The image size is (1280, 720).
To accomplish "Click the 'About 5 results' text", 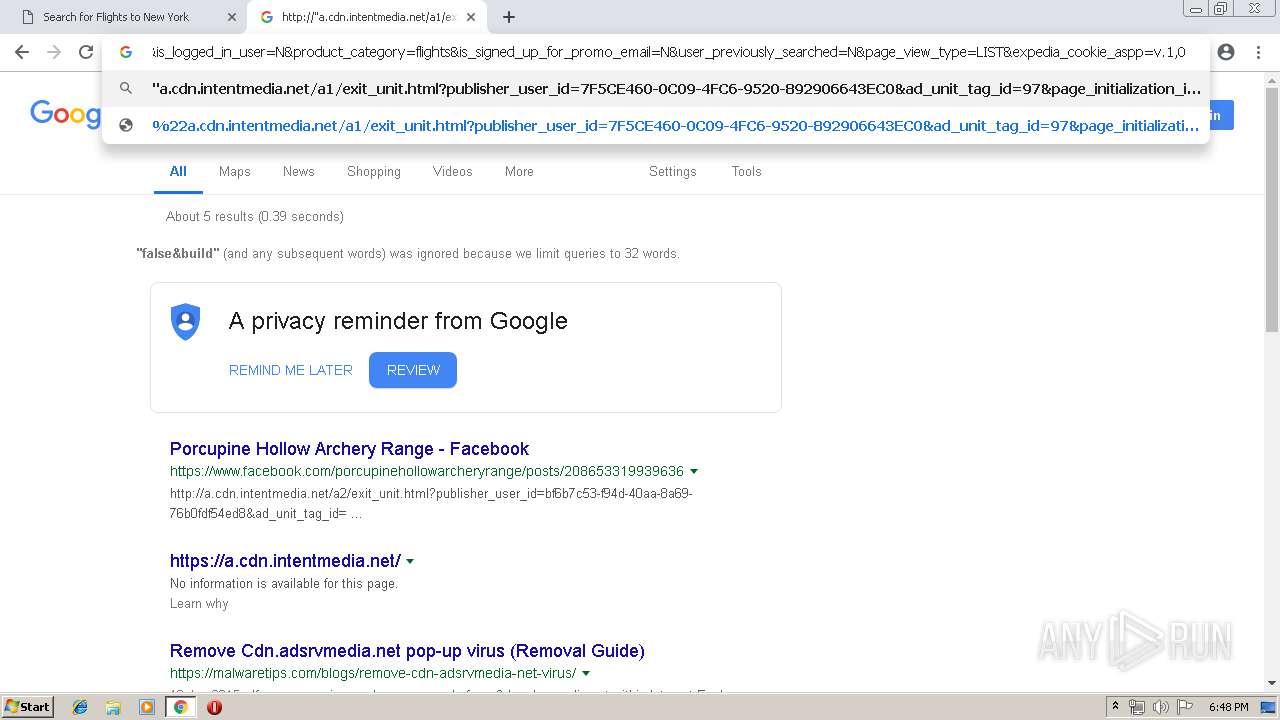I will [x=255, y=217].
